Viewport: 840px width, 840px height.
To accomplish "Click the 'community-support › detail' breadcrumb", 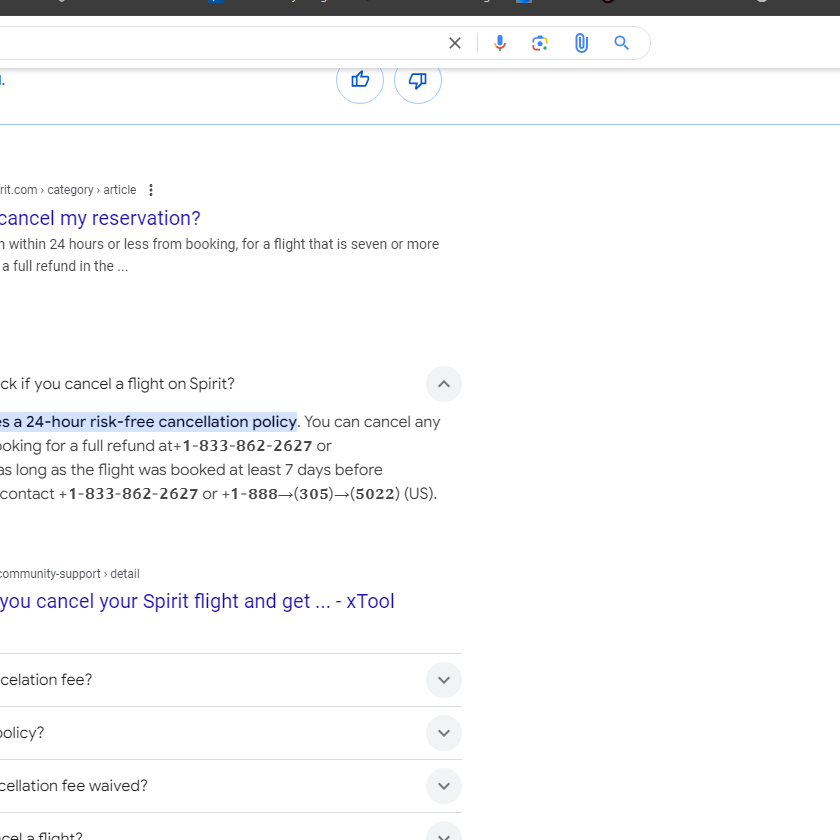I will [70, 574].
